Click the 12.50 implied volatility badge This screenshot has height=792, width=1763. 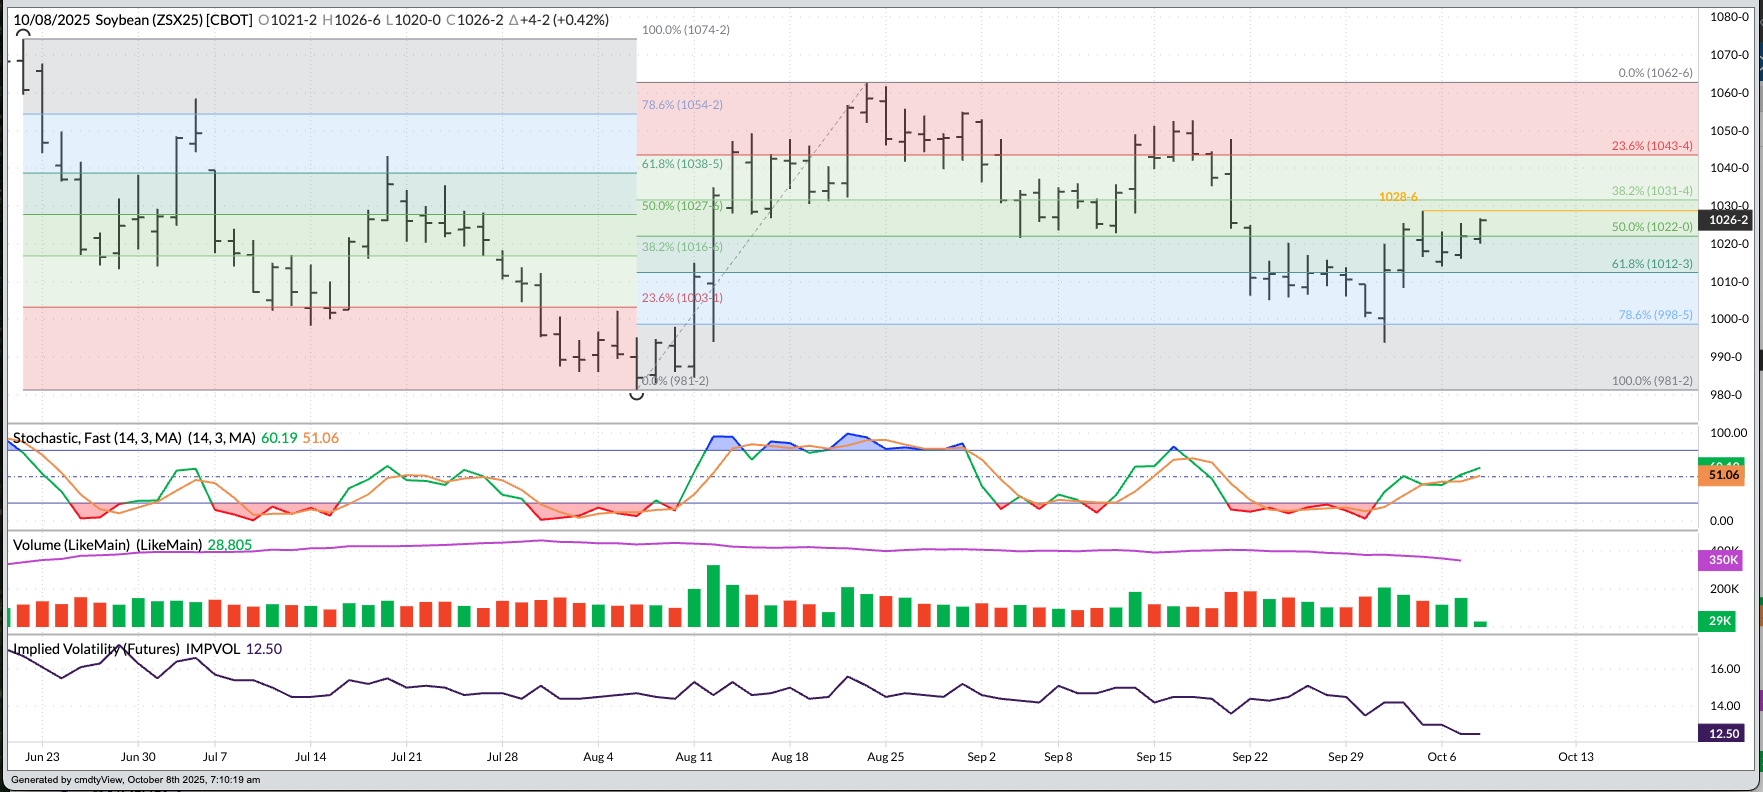(1724, 733)
